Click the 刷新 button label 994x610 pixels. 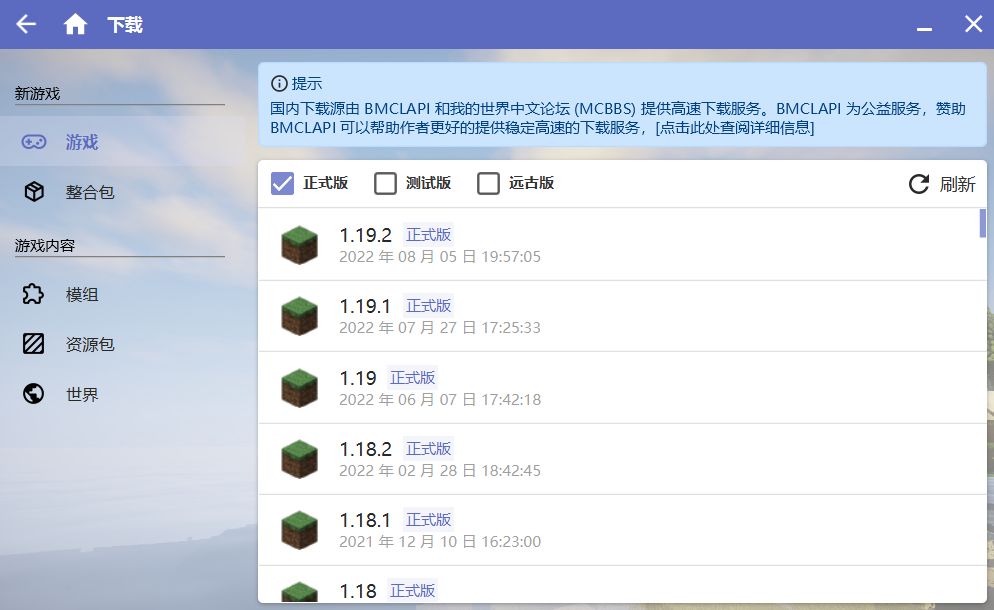[957, 184]
